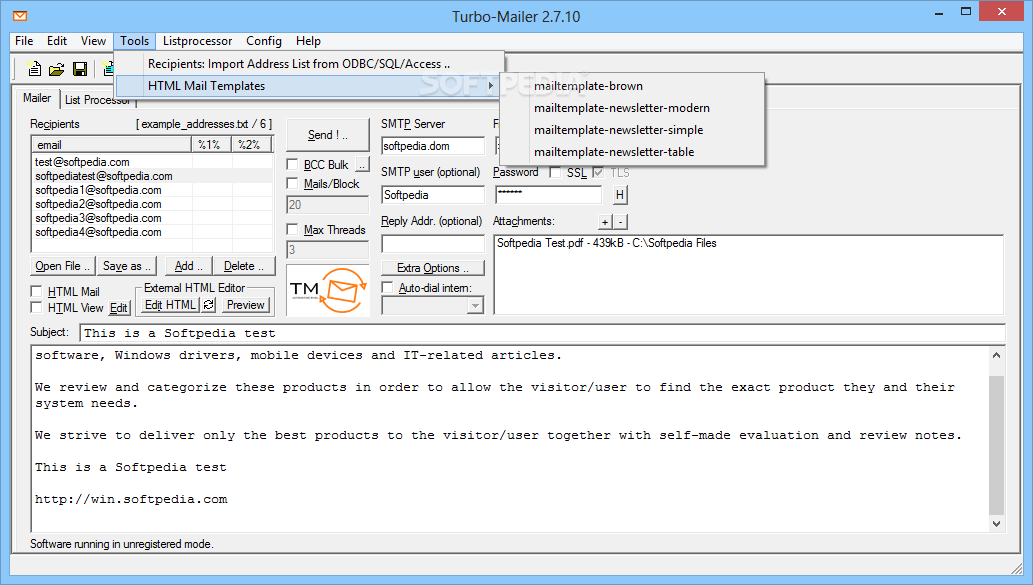The height and width of the screenshot is (585, 1033).
Task: Click the message body scrollbar down arrow
Action: click(996, 524)
